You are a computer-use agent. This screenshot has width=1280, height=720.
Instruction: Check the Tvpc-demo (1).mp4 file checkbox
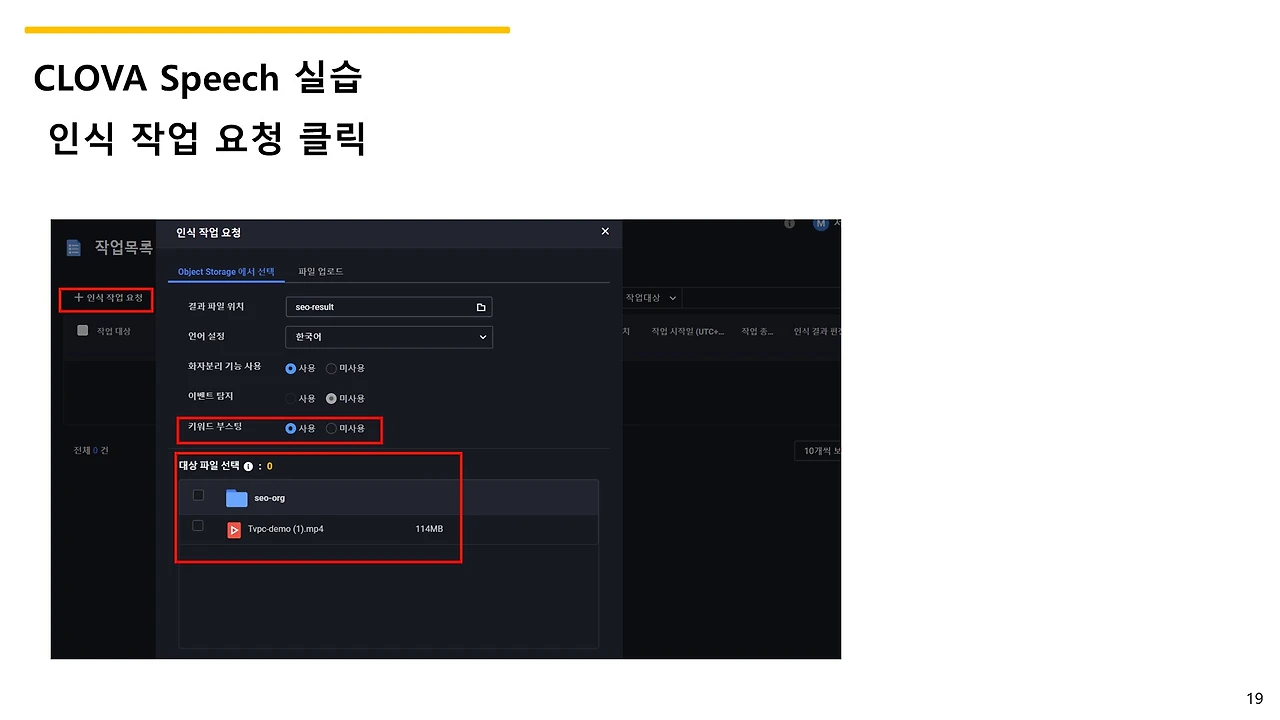[x=198, y=526]
